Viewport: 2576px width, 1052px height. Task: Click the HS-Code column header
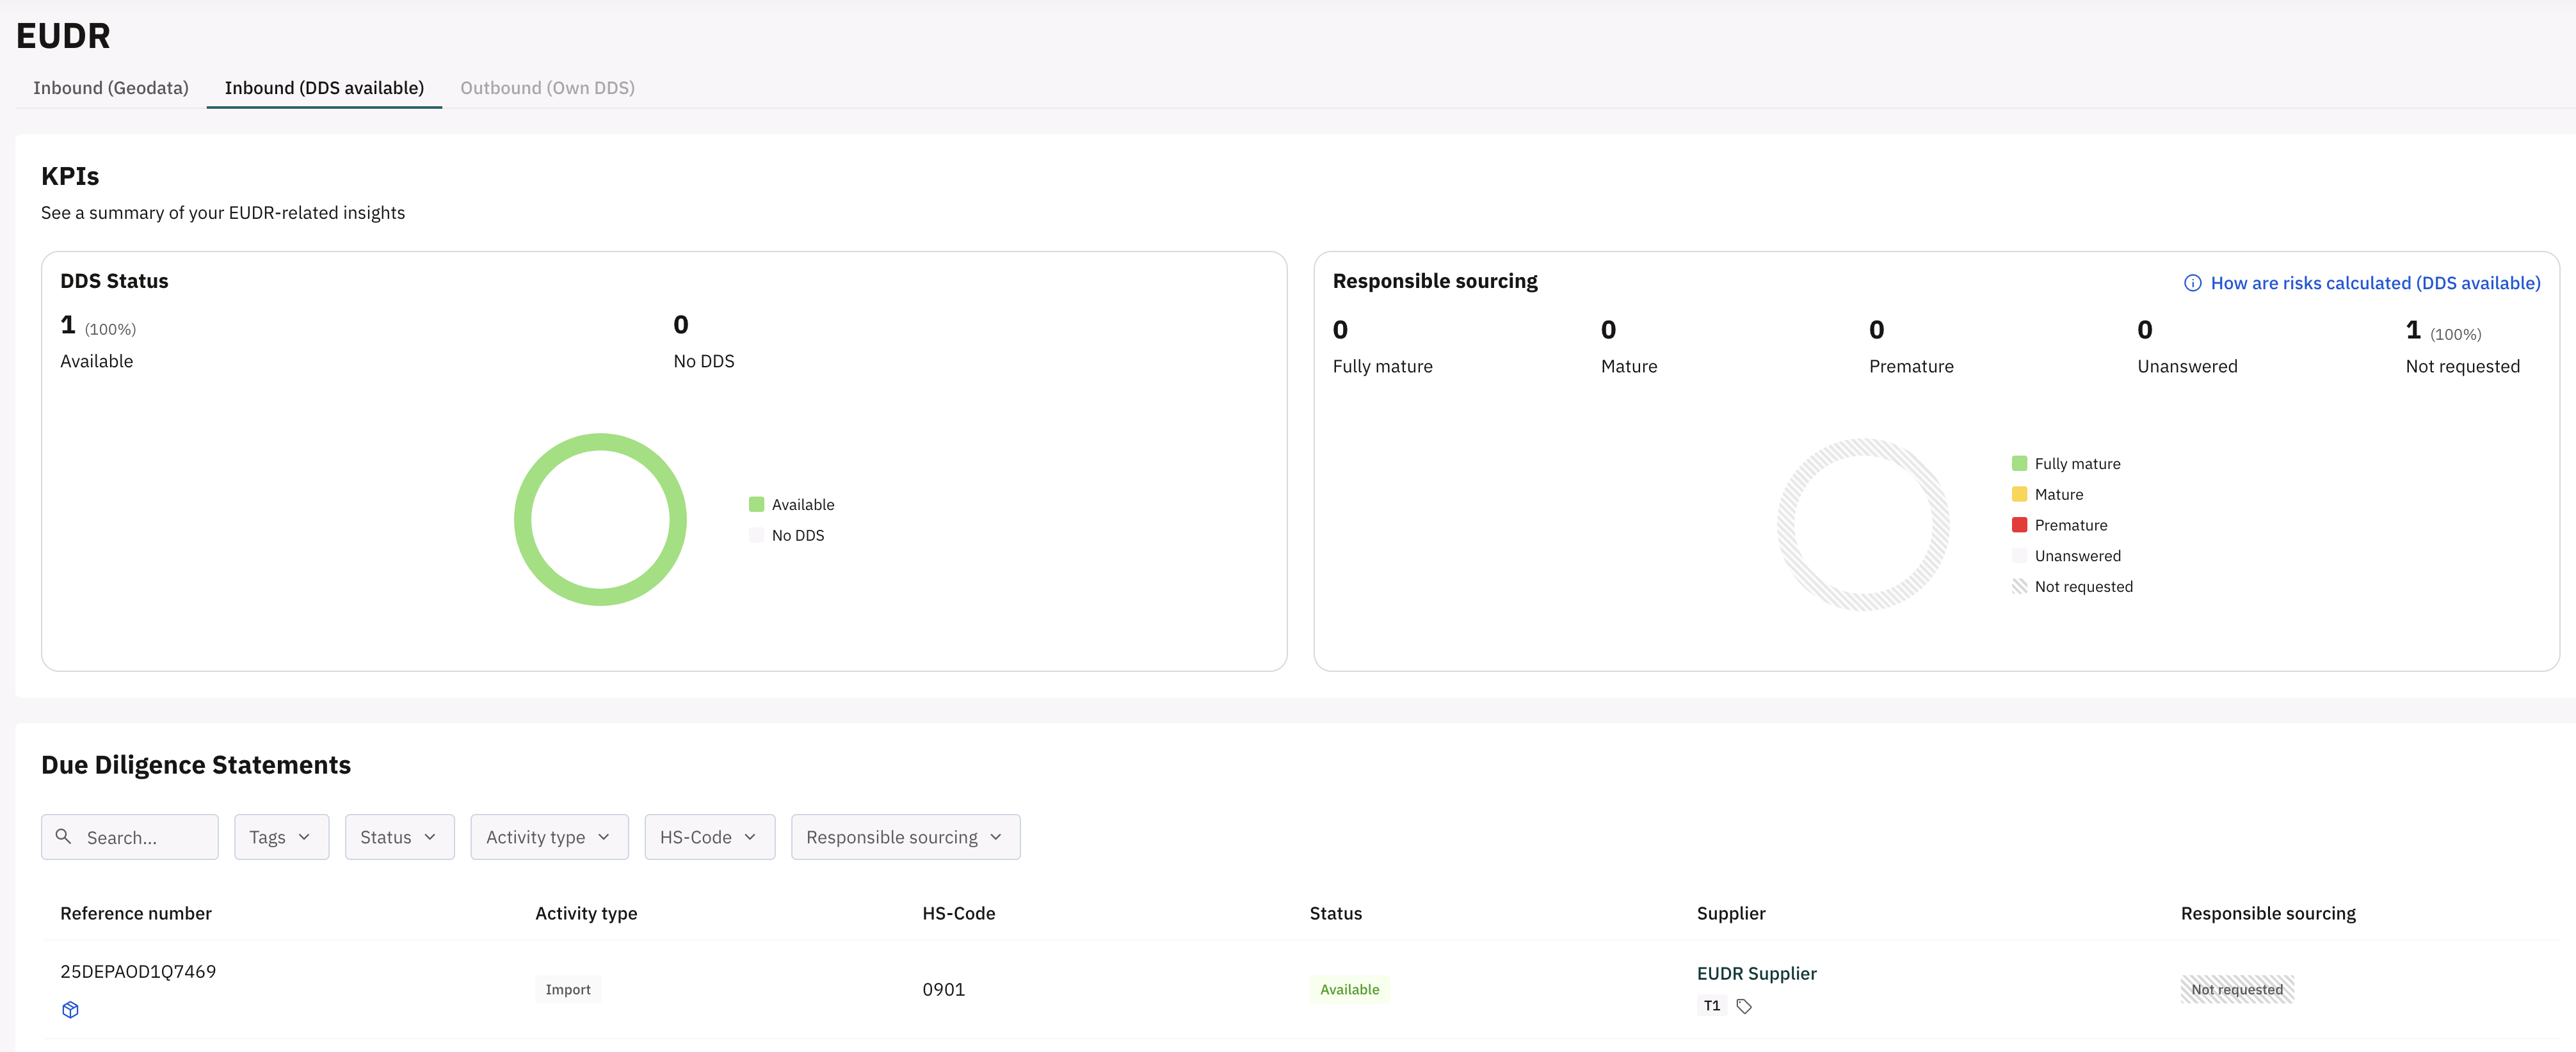(x=958, y=913)
